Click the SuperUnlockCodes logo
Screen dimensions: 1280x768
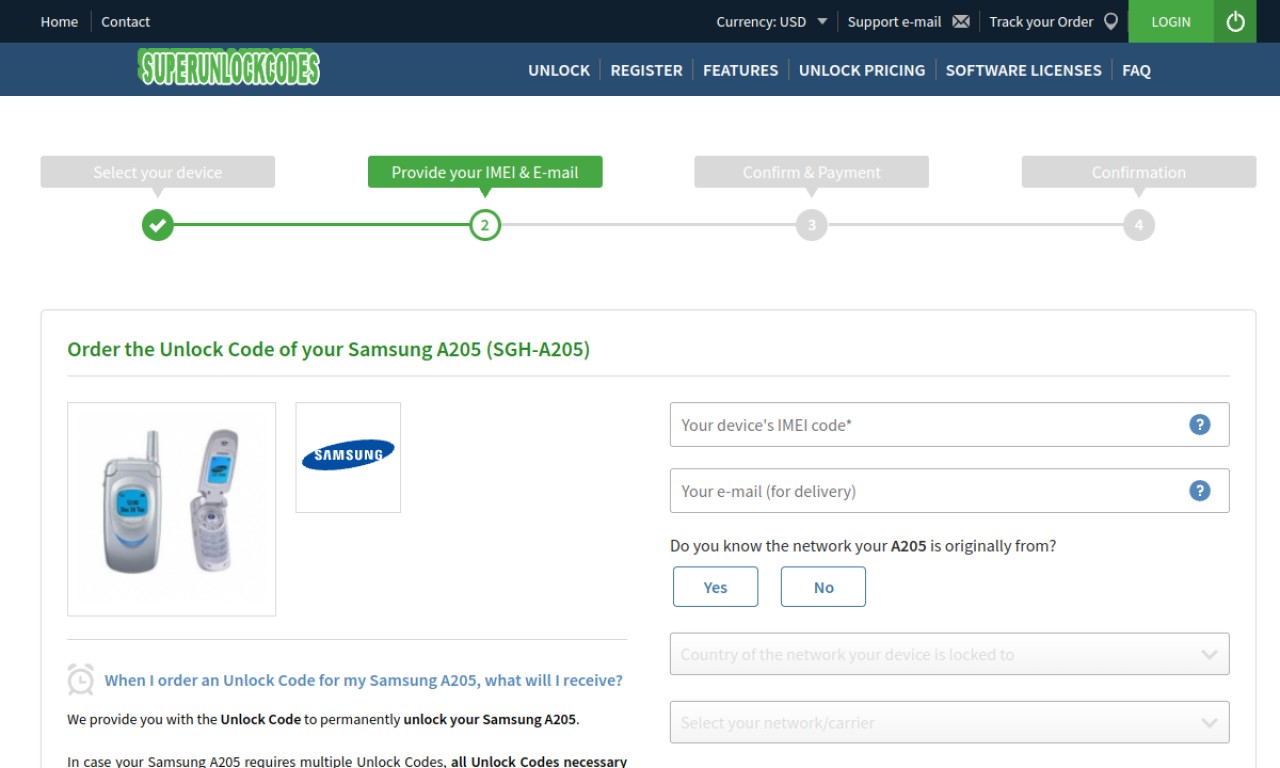pyautogui.click(x=229, y=68)
